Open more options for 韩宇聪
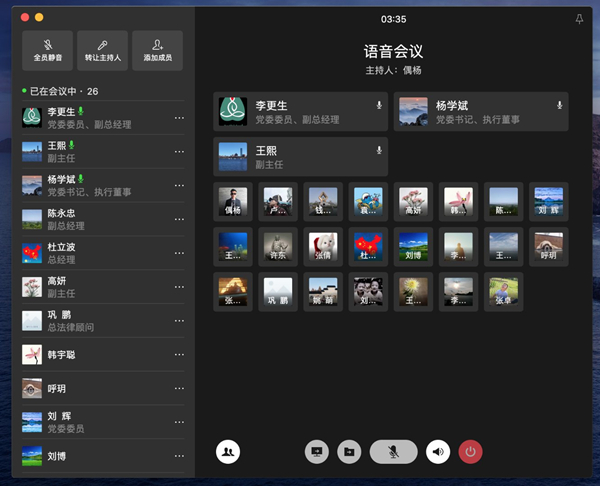The height and width of the screenshot is (486, 600). pyautogui.click(x=179, y=355)
